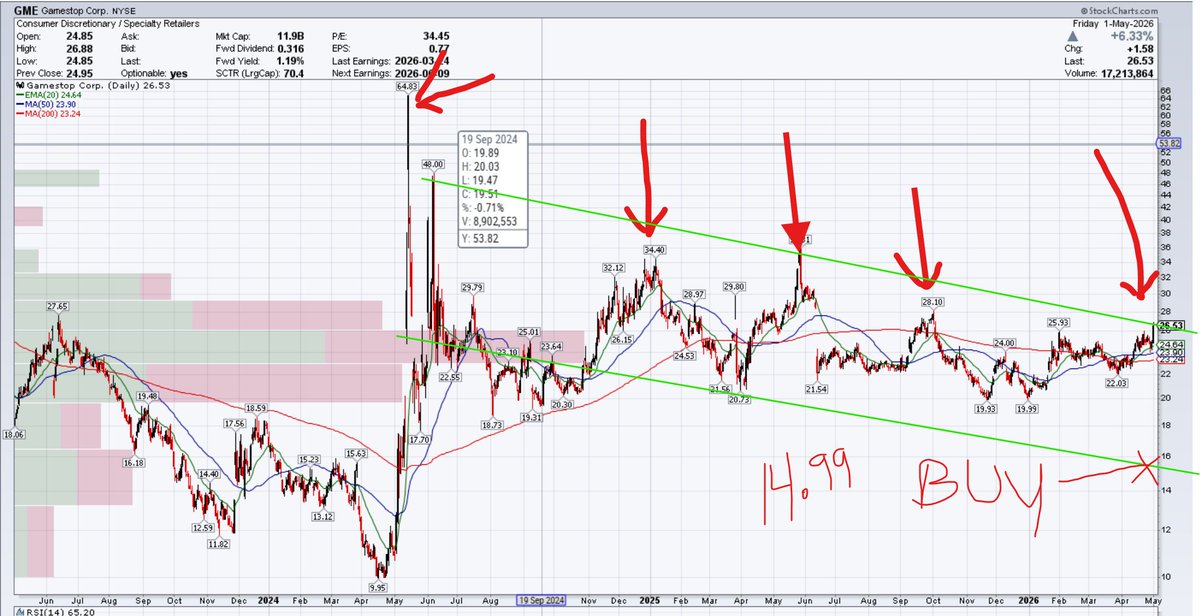Click the 64.83 peak price label

[406, 88]
